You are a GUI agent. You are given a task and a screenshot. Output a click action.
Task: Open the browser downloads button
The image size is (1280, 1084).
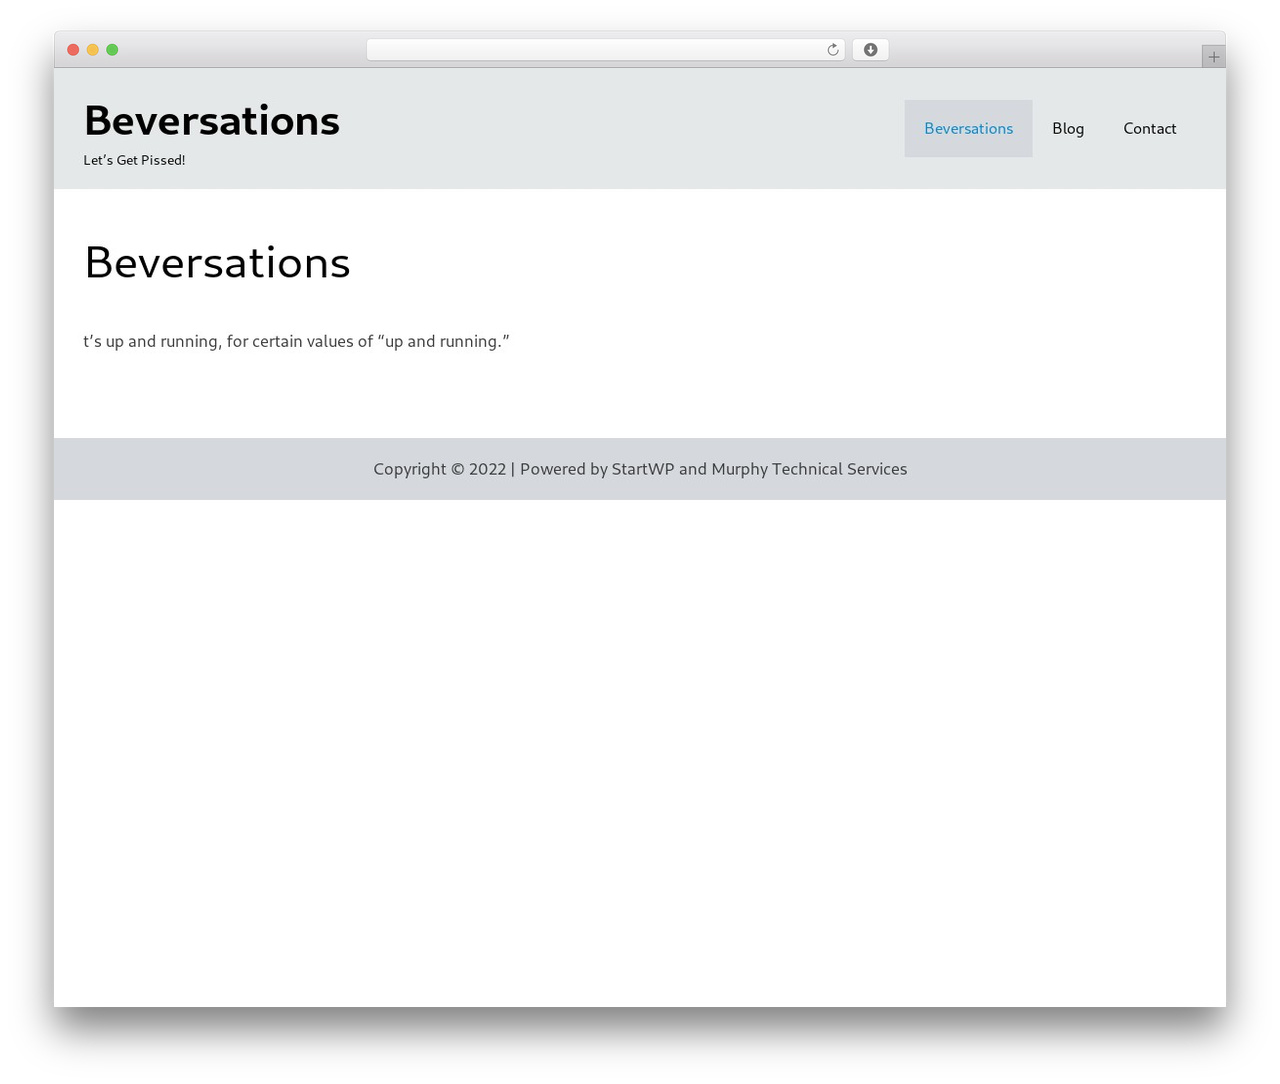point(870,50)
